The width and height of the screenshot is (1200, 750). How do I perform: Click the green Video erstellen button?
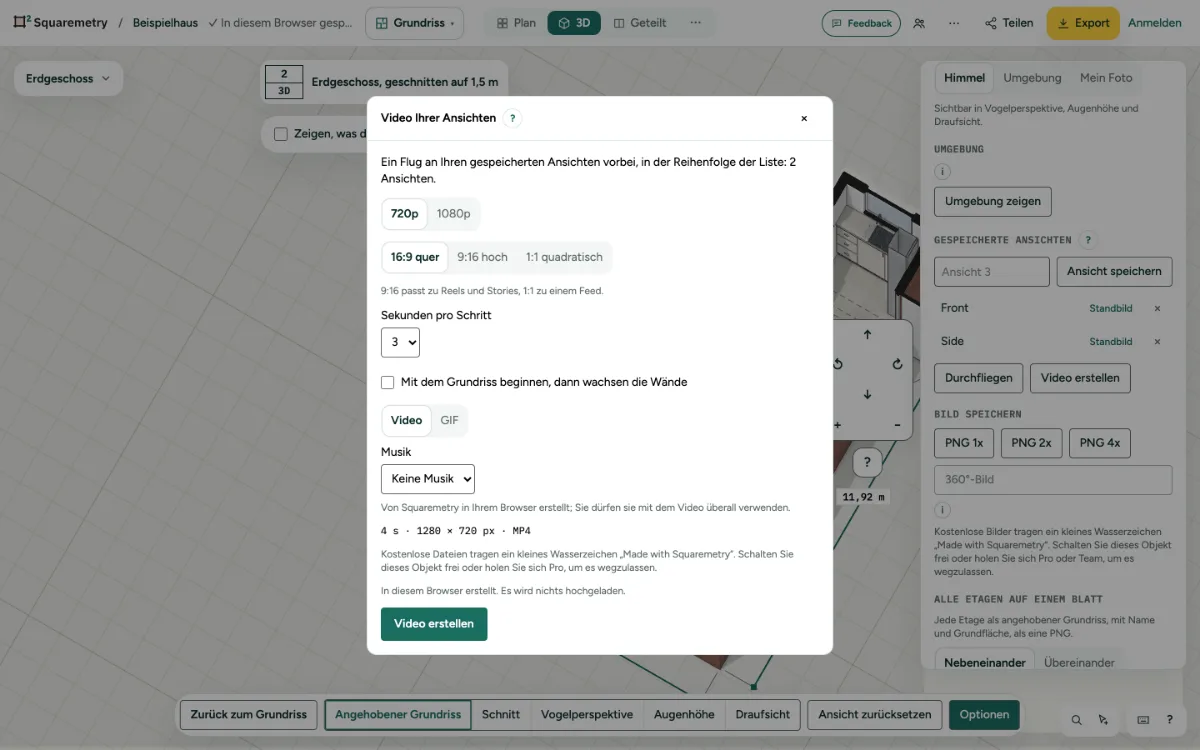(x=434, y=624)
